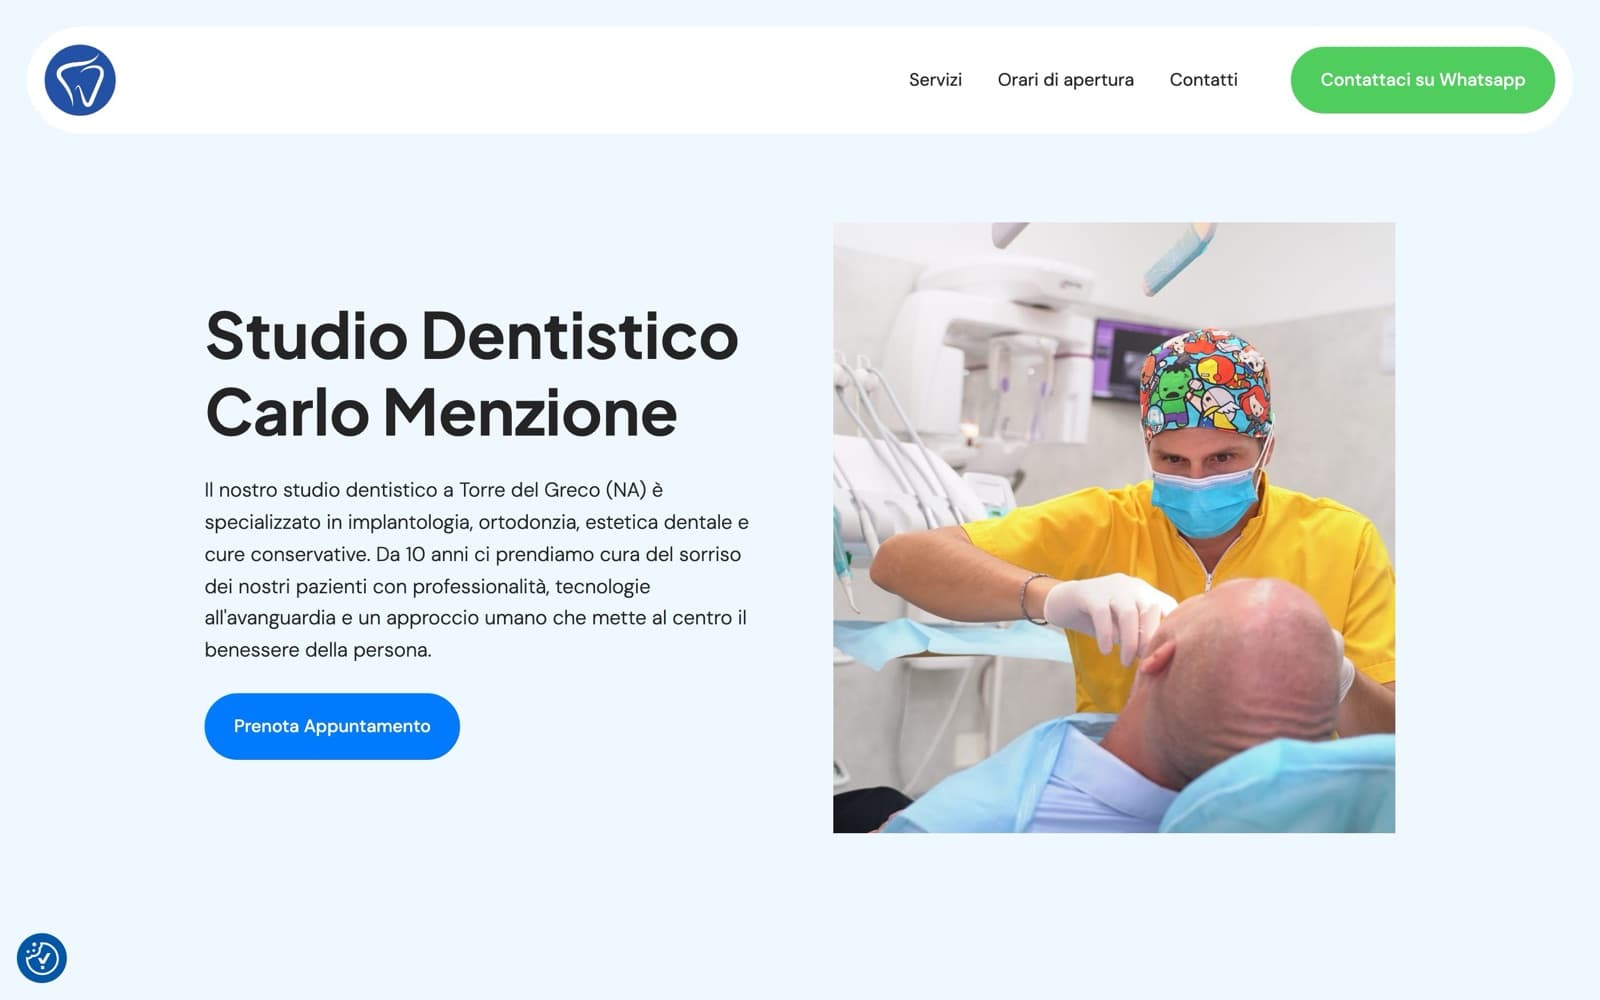This screenshot has height=1000, width=1600.
Task: Go to Orari di apertura section
Action: [1065, 80]
